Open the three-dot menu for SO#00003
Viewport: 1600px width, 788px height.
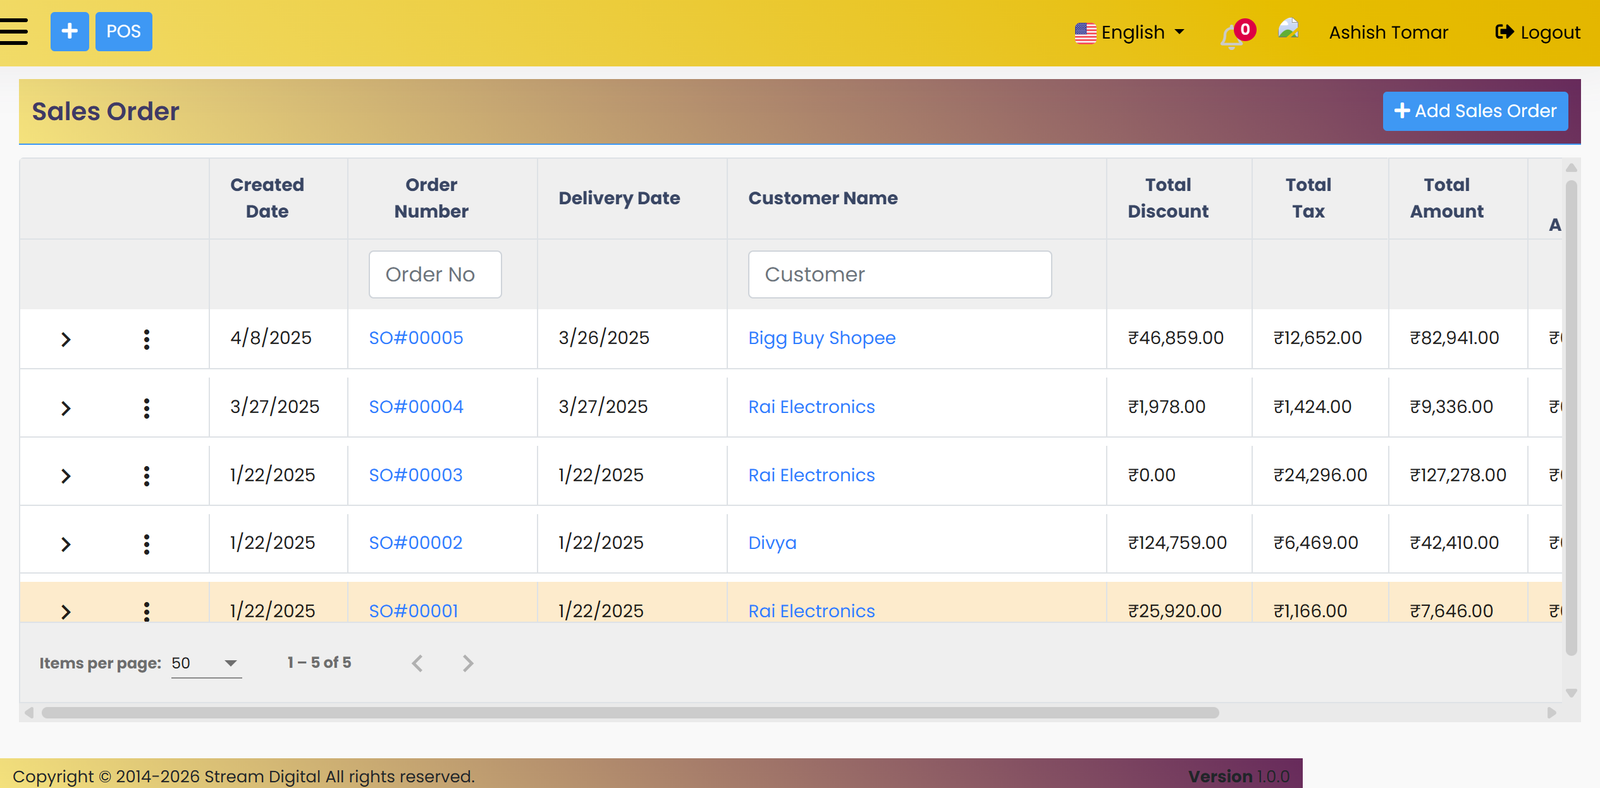click(x=146, y=476)
